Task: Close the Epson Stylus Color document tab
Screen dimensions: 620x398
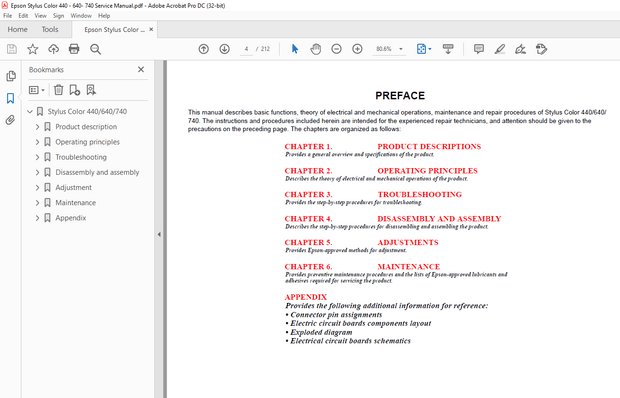Action: 151,29
